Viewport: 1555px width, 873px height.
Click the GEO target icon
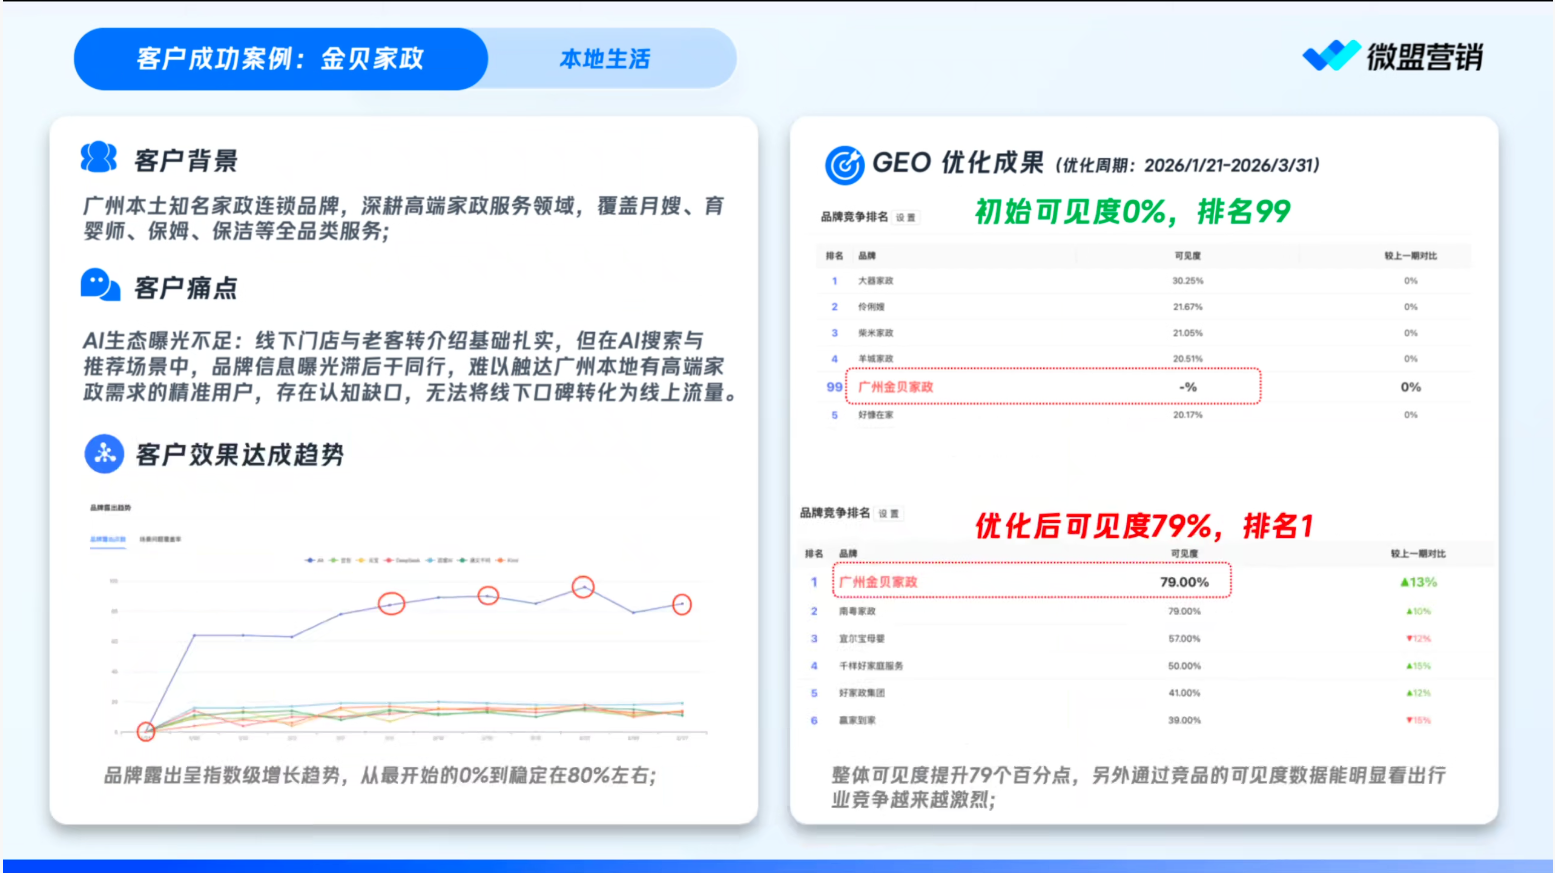pos(844,165)
